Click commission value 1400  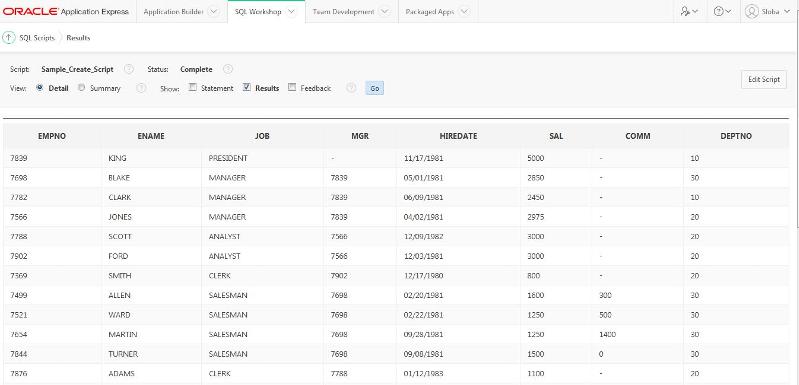[x=608, y=334]
